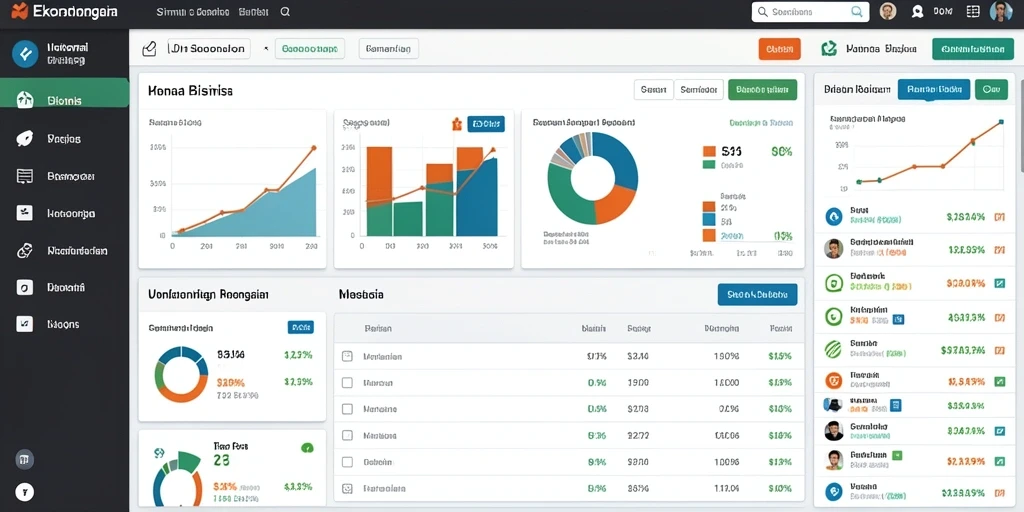The width and height of the screenshot is (1024, 512).
Task: Click the orange icon beside the bar chart's blue button
Action: click(x=456, y=123)
